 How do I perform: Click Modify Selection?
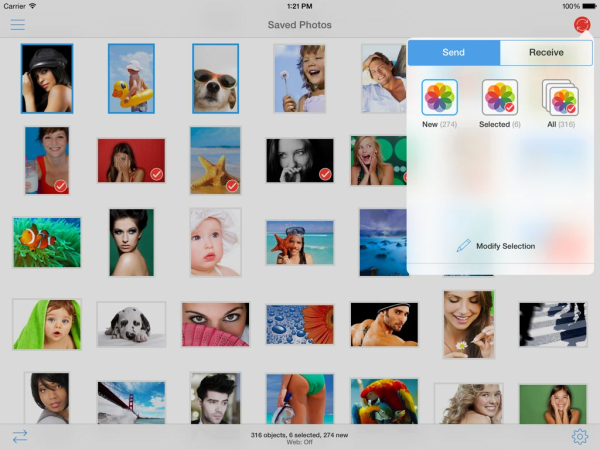505,246
